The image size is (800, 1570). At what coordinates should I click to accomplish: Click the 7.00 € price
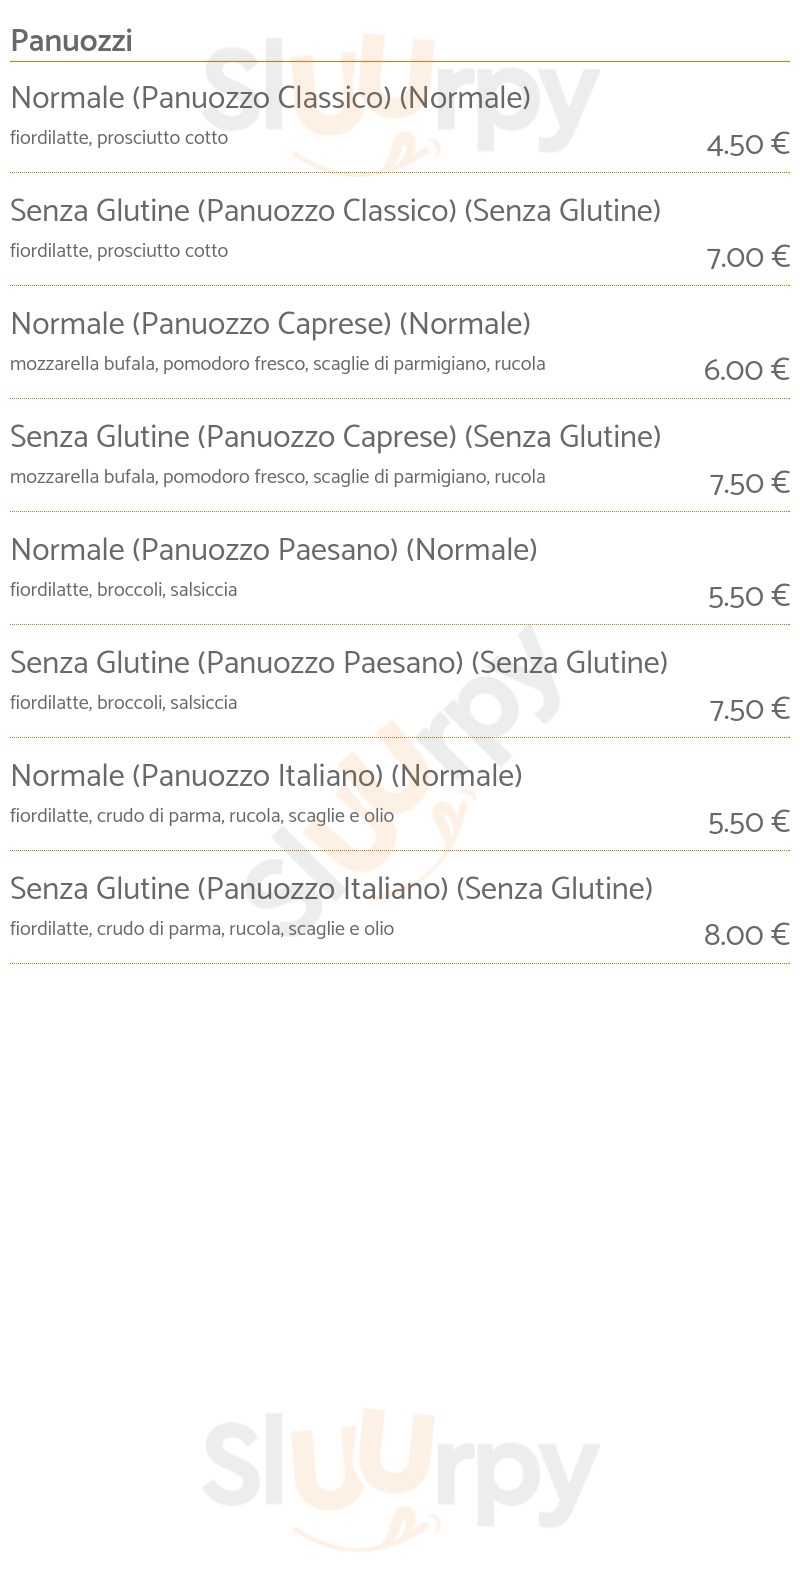click(x=748, y=258)
